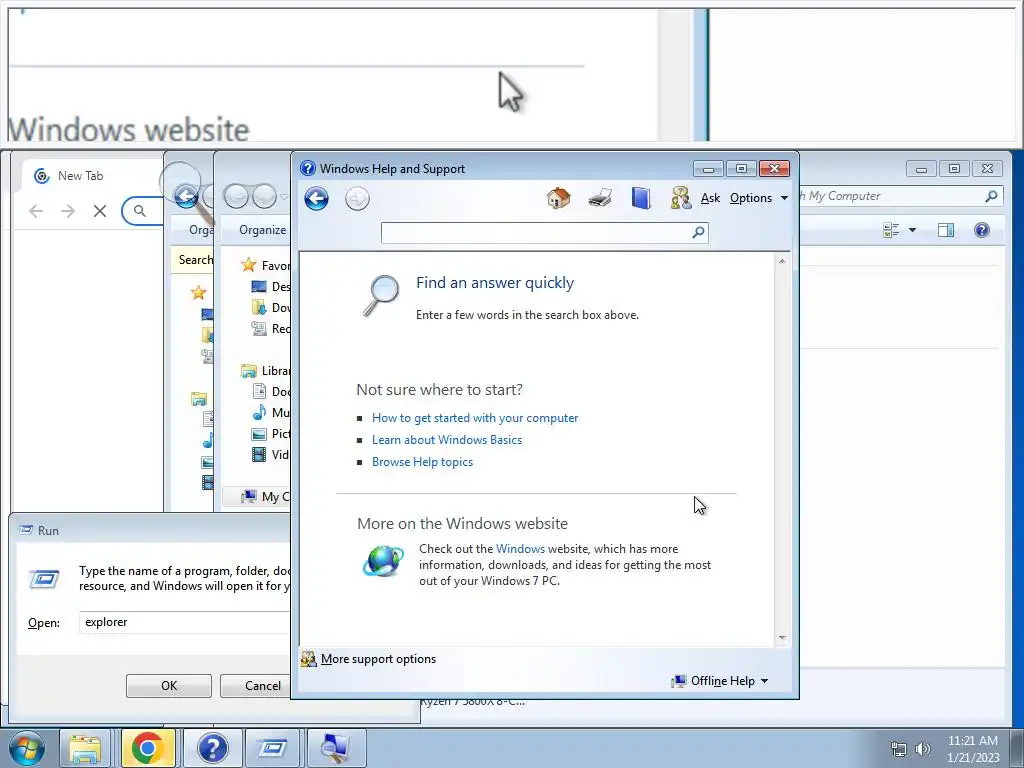Toggle the preview pane icon in Explorer
The height and width of the screenshot is (768, 1024).
[946, 230]
